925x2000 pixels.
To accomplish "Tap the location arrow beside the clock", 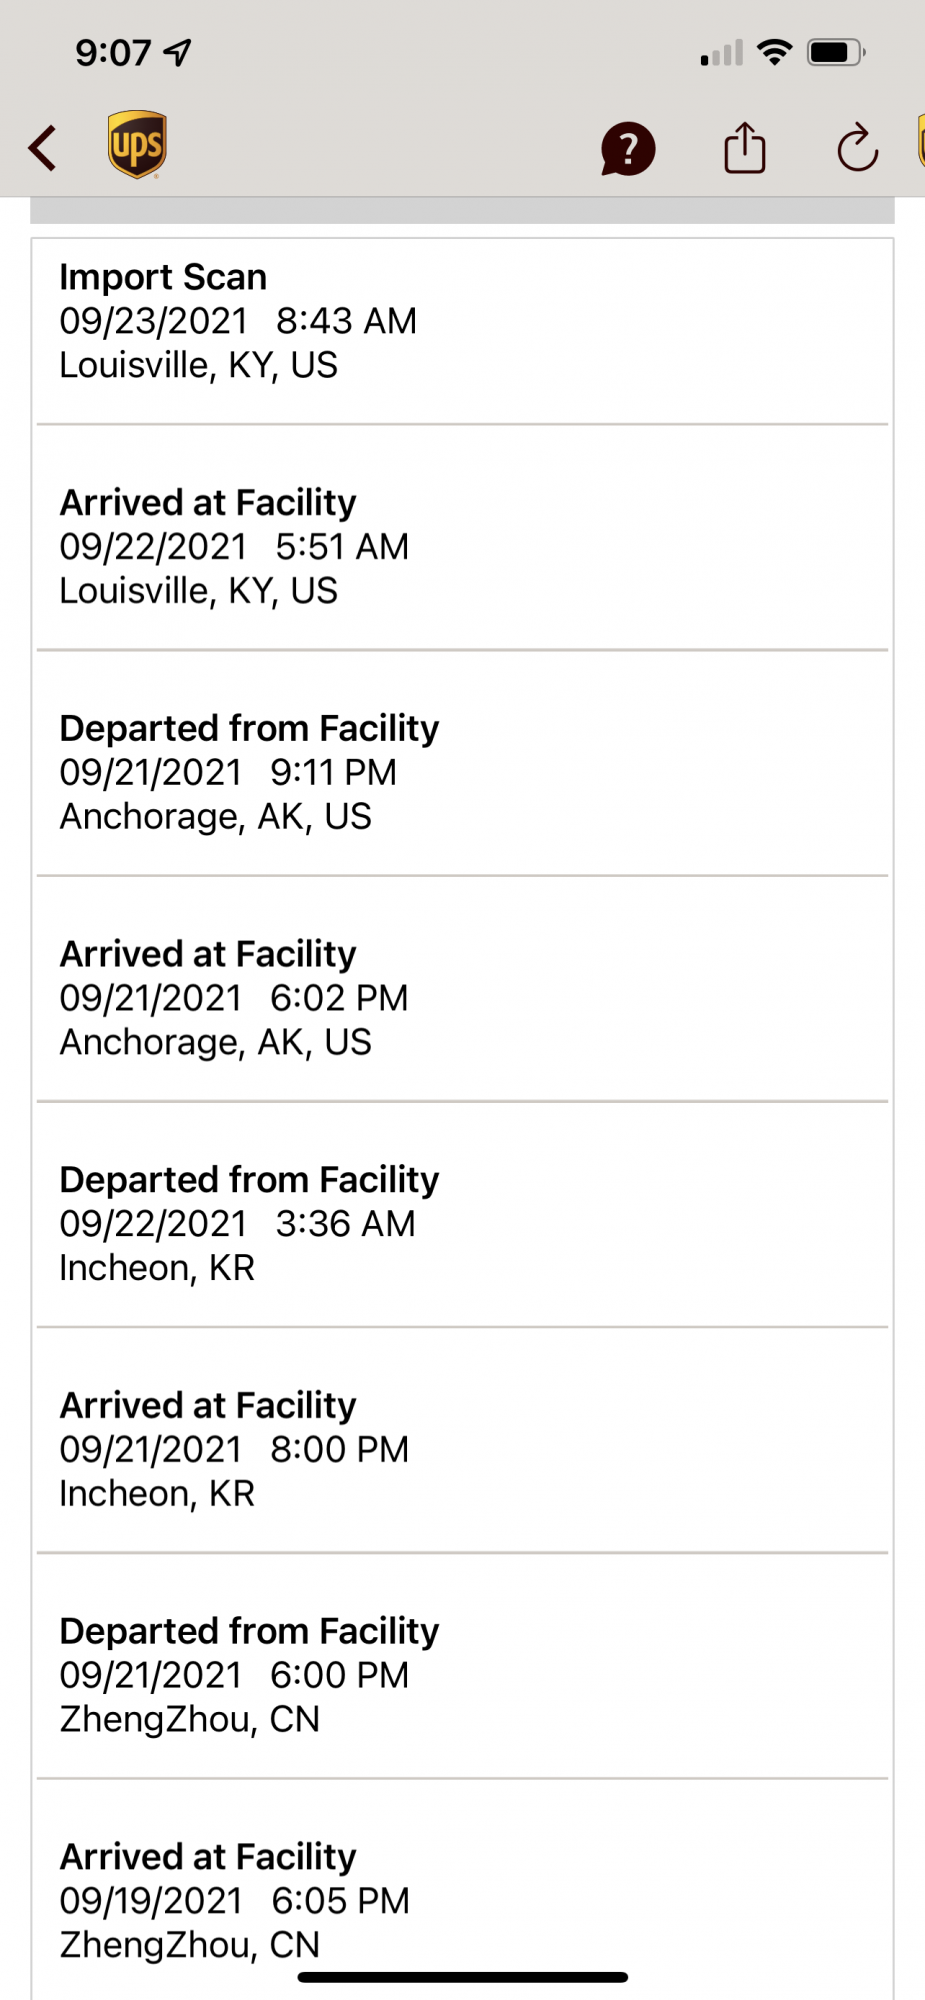I will click(178, 52).
